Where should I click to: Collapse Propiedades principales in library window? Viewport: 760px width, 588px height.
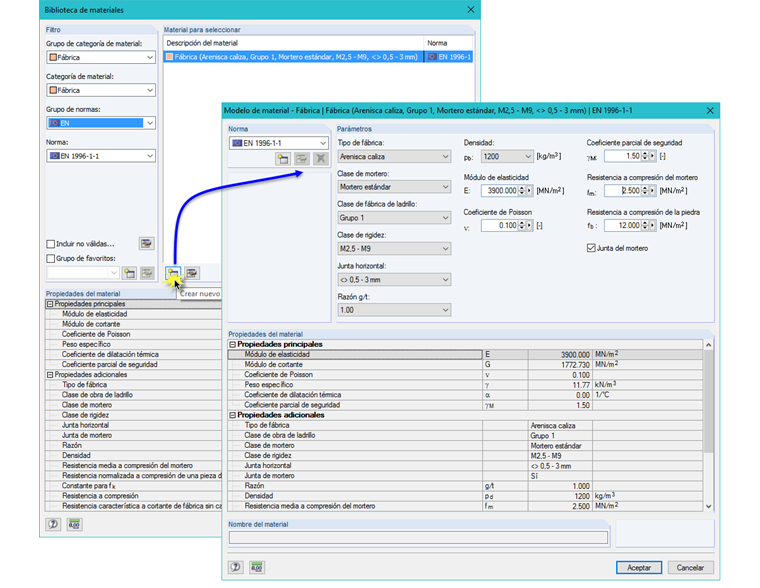click(50, 304)
